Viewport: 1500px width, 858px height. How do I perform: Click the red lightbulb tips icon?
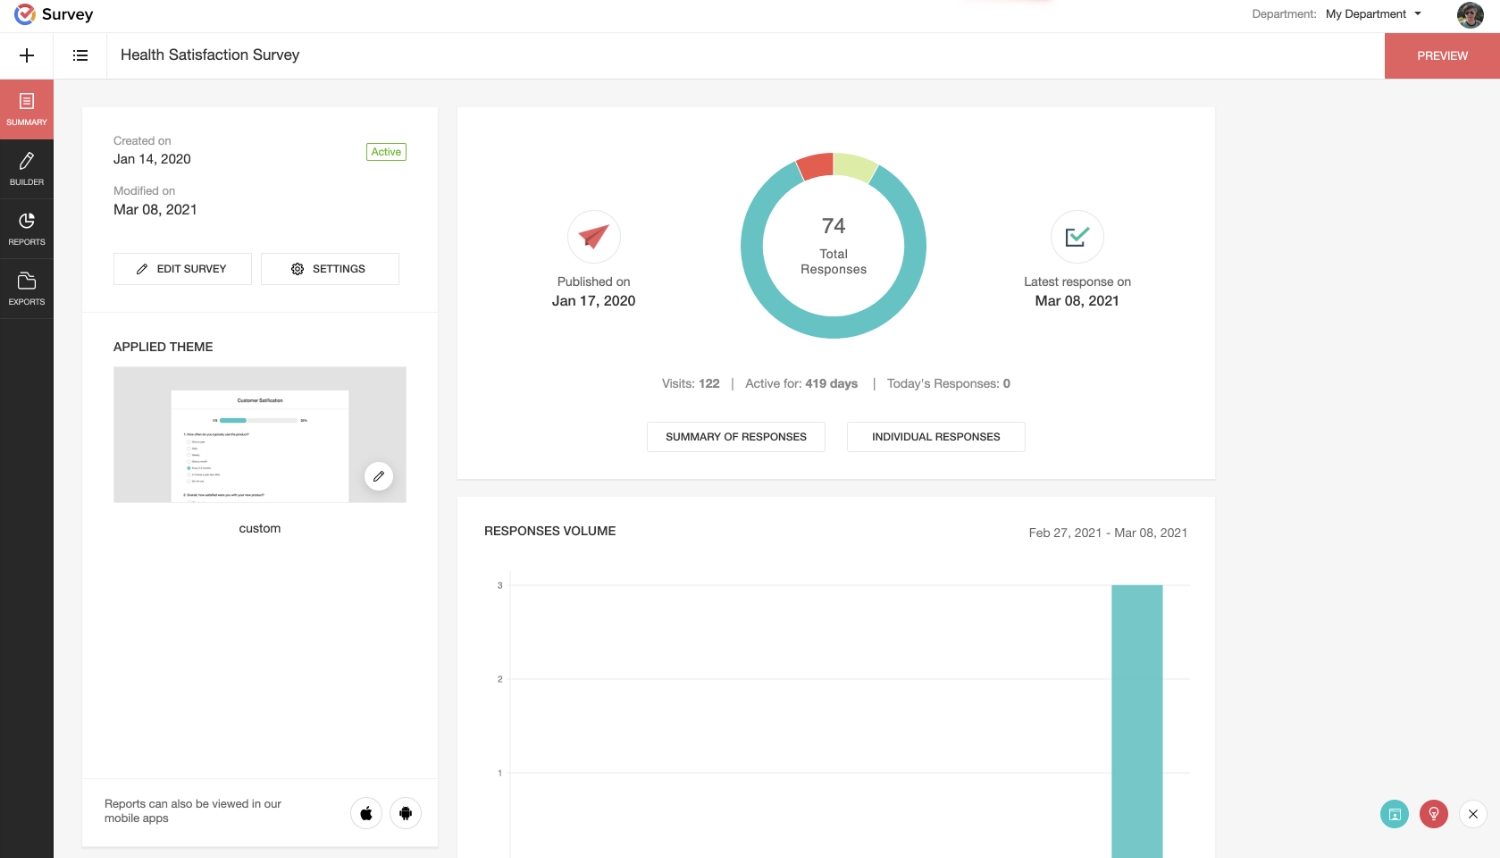1434,814
